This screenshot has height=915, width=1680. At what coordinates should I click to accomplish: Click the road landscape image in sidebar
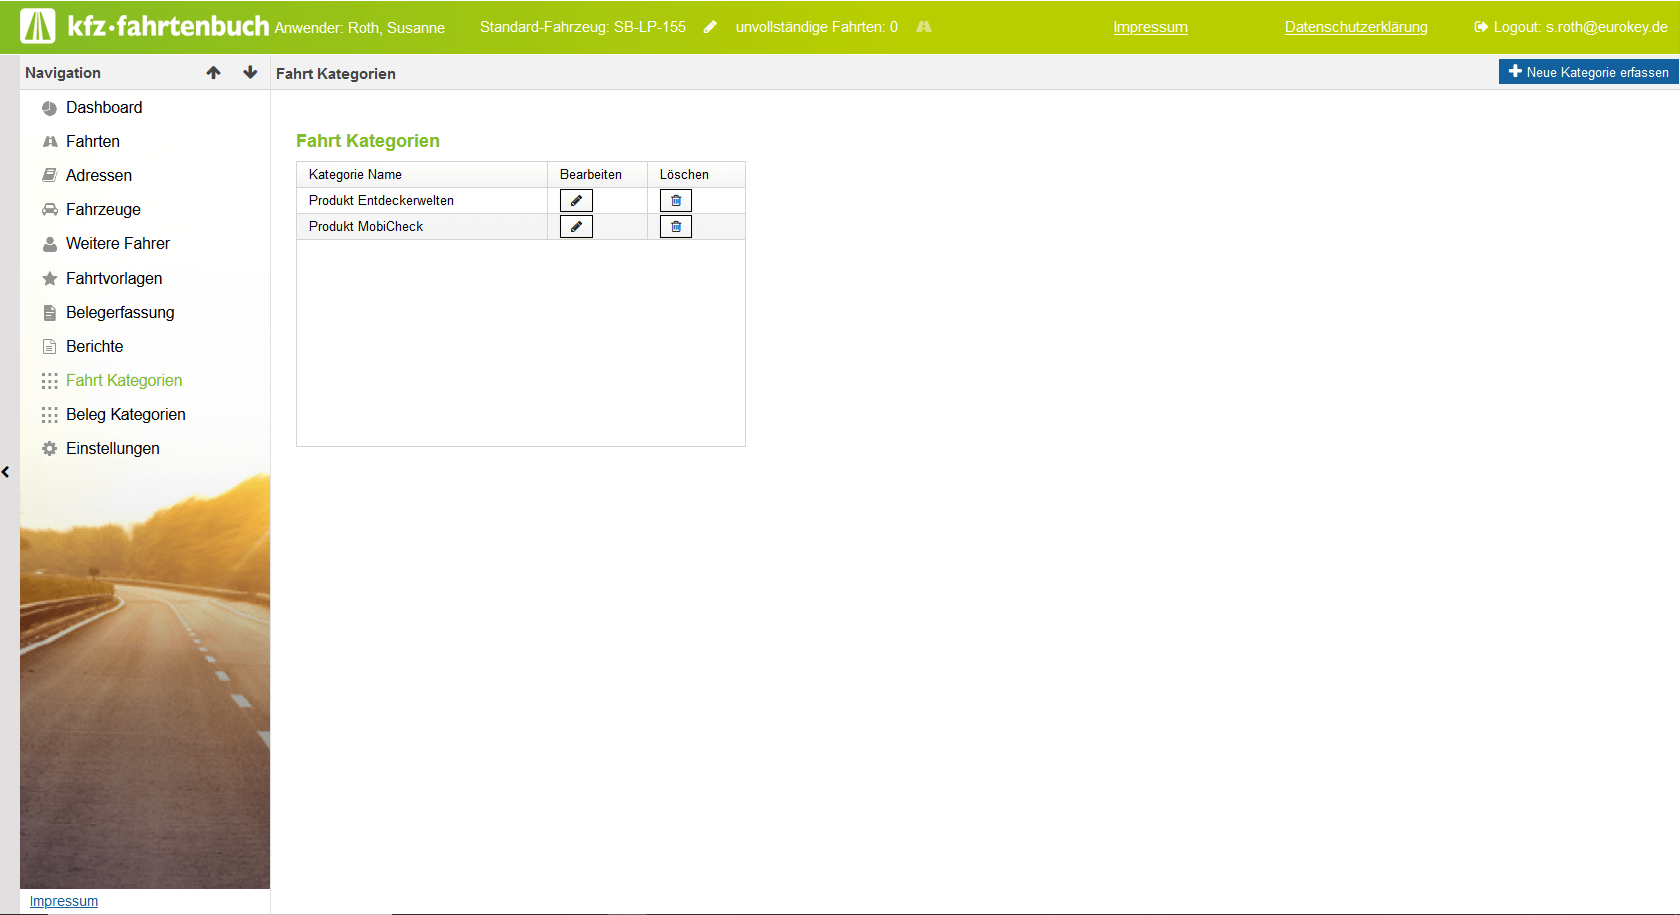[x=145, y=680]
